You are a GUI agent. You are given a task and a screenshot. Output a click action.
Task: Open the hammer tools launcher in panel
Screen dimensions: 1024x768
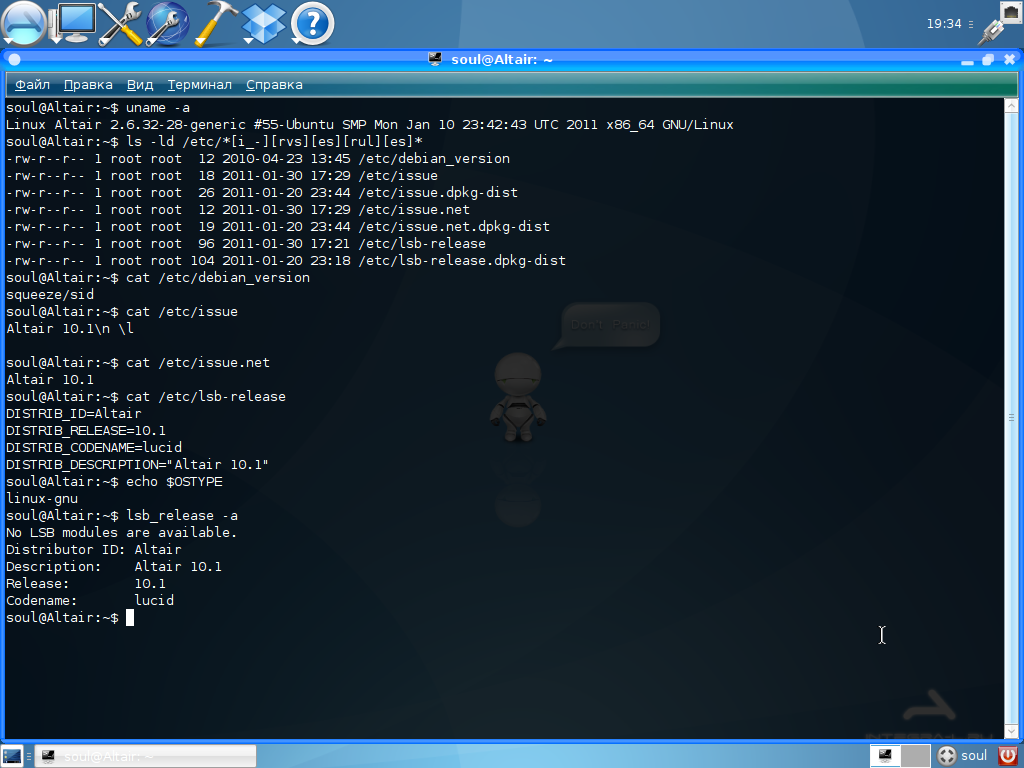216,24
